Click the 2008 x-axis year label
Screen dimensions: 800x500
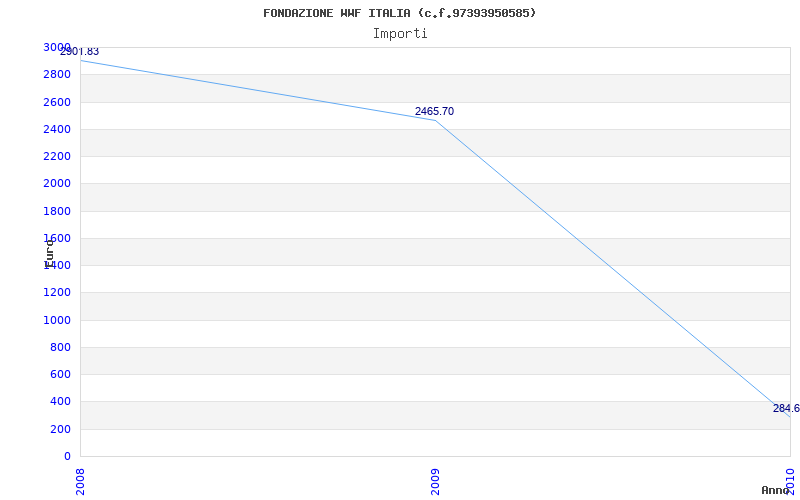80,482
